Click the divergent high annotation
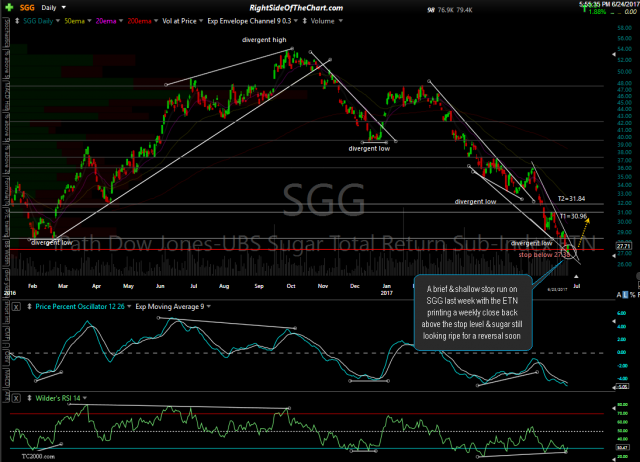The width and height of the screenshot is (640, 462). (264, 40)
